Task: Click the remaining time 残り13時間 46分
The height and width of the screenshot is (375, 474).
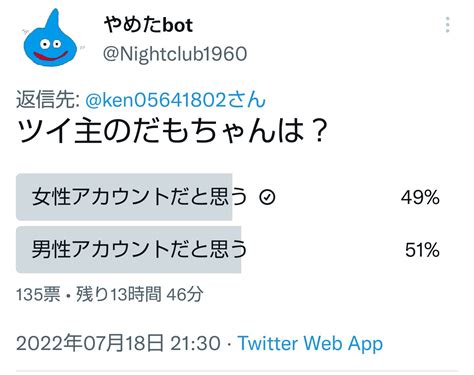Action: point(140,294)
